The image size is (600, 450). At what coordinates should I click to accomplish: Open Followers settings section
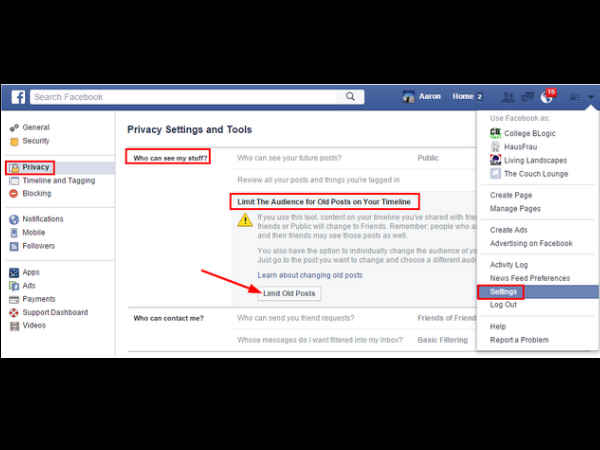[x=39, y=246]
